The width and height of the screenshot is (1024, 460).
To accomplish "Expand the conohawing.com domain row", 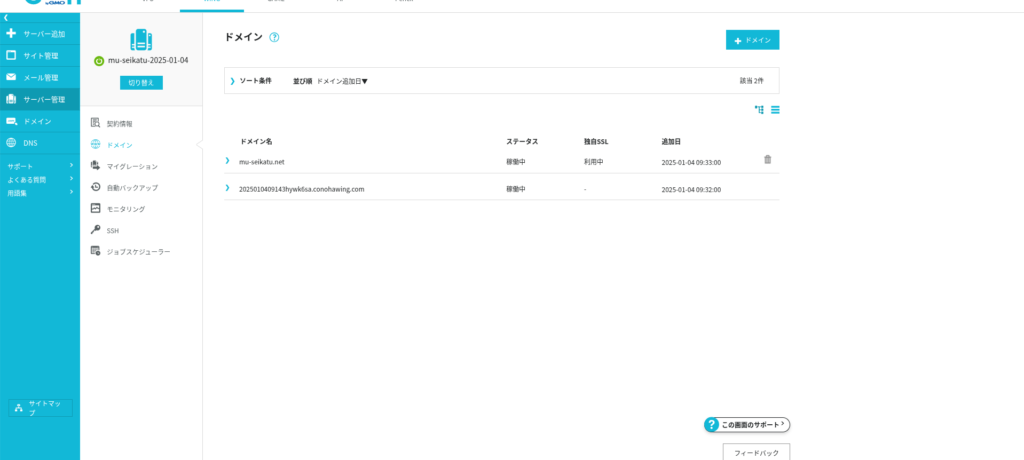I will click(227, 188).
